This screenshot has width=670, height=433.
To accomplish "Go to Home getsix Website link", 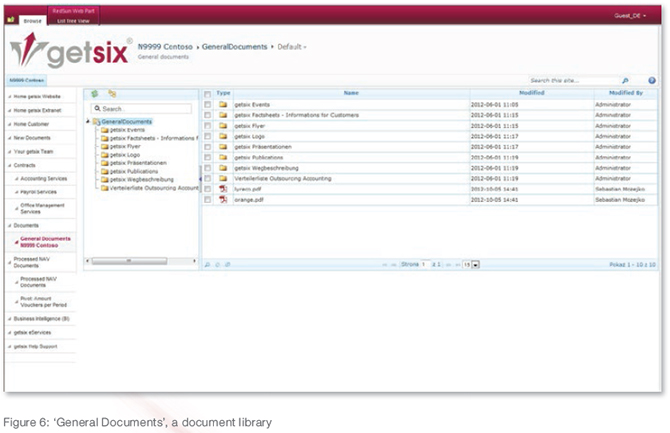I will pos(37,97).
